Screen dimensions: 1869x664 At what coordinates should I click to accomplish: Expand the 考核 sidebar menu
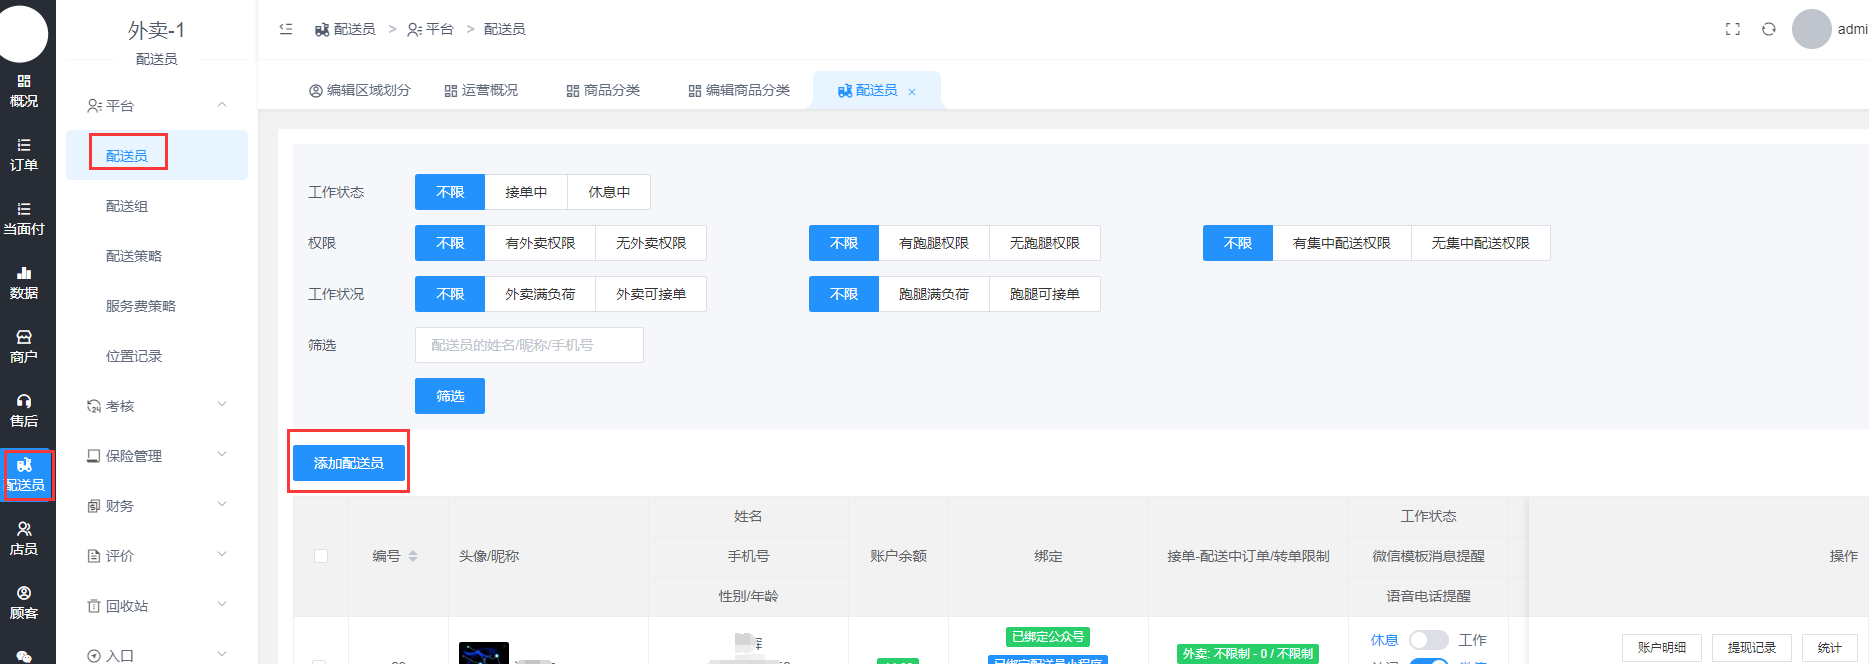point(156,406)
